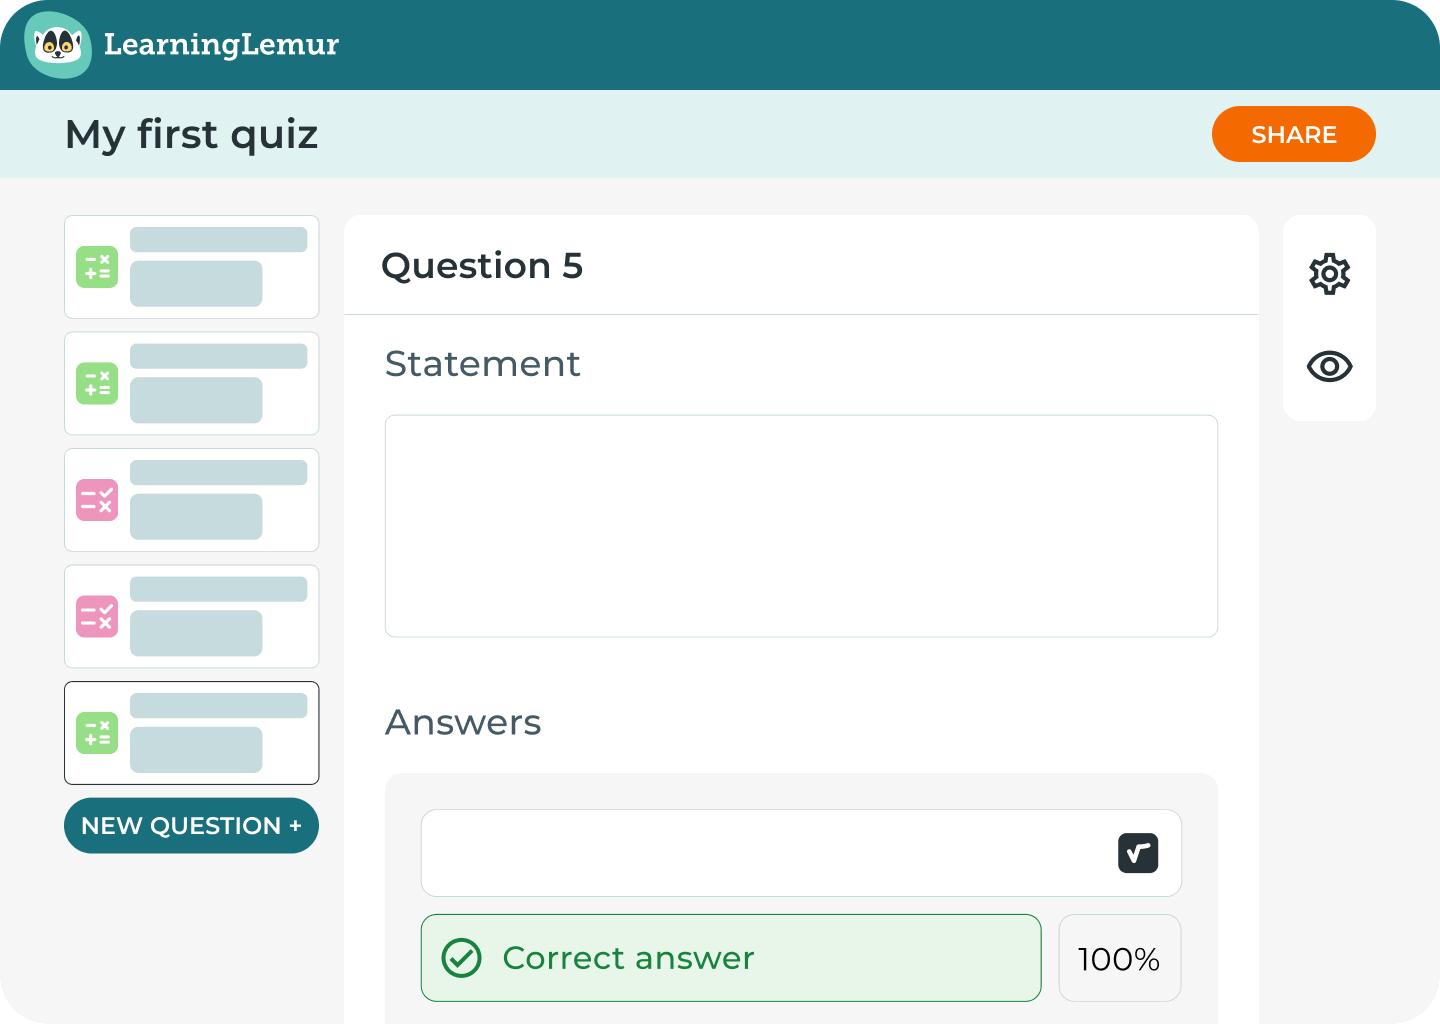Image resolution: width=1440 pixels, height=1024 pixels.
Task: Click the My first quiz title
Action: [x=192, y=134]
